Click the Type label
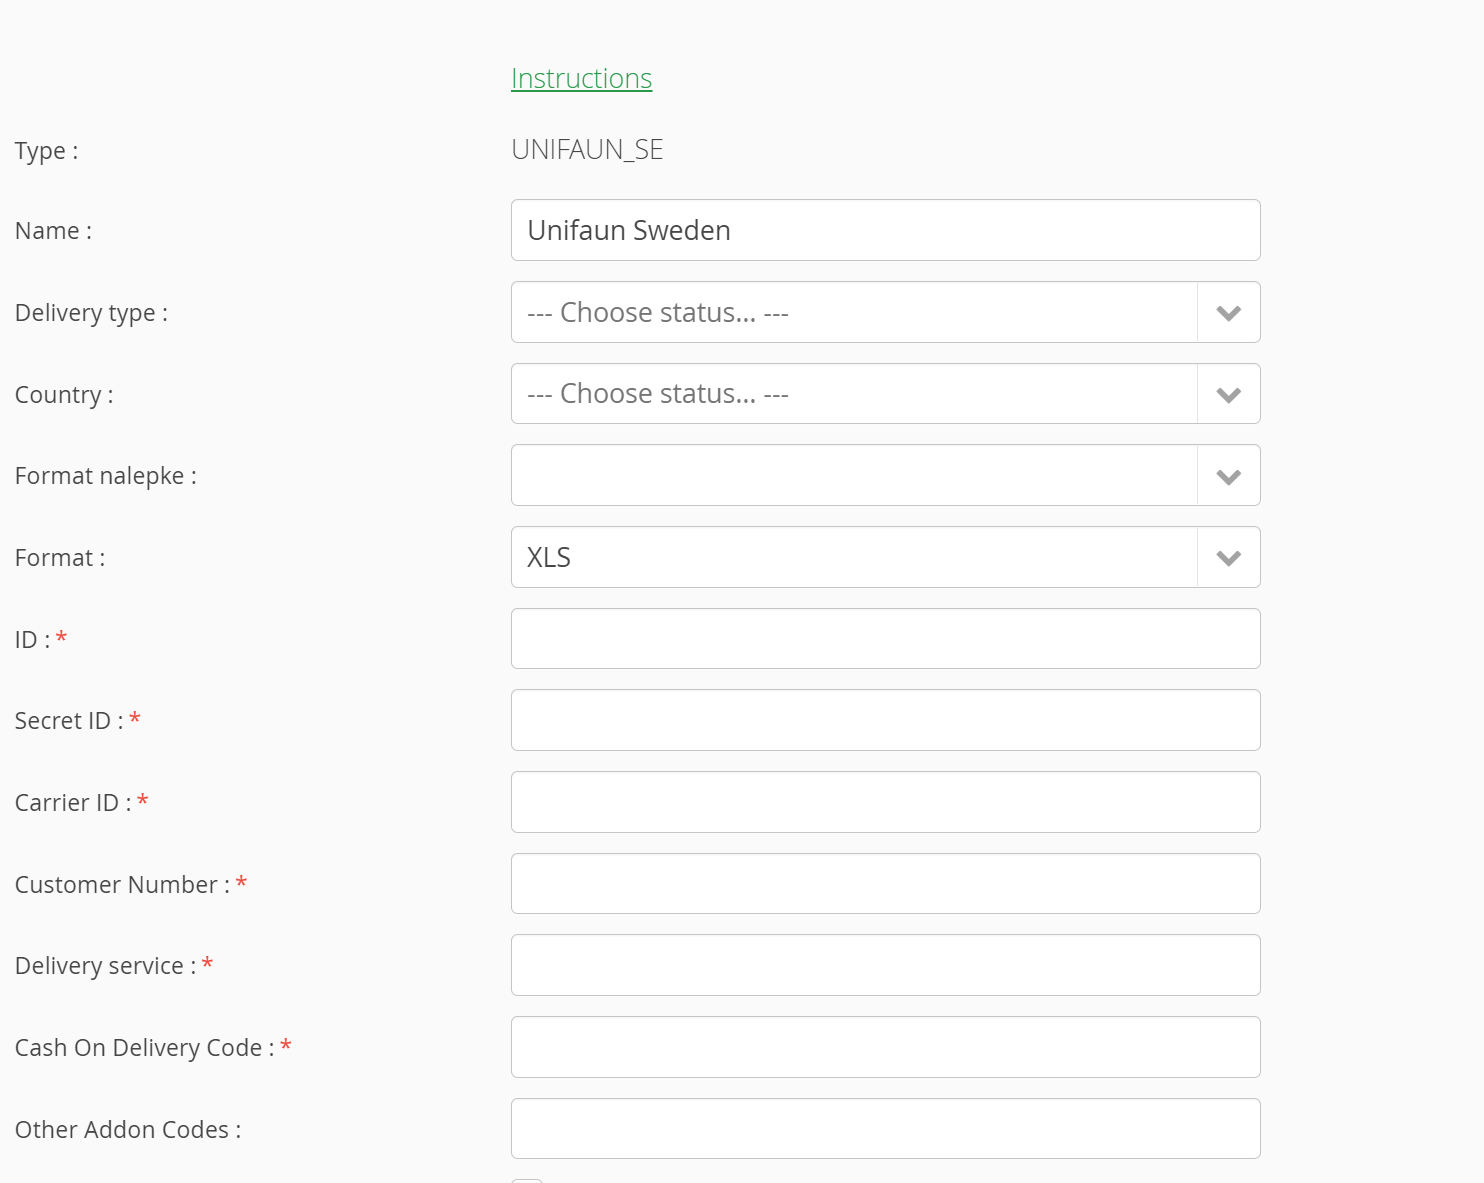 pos(46,151)
